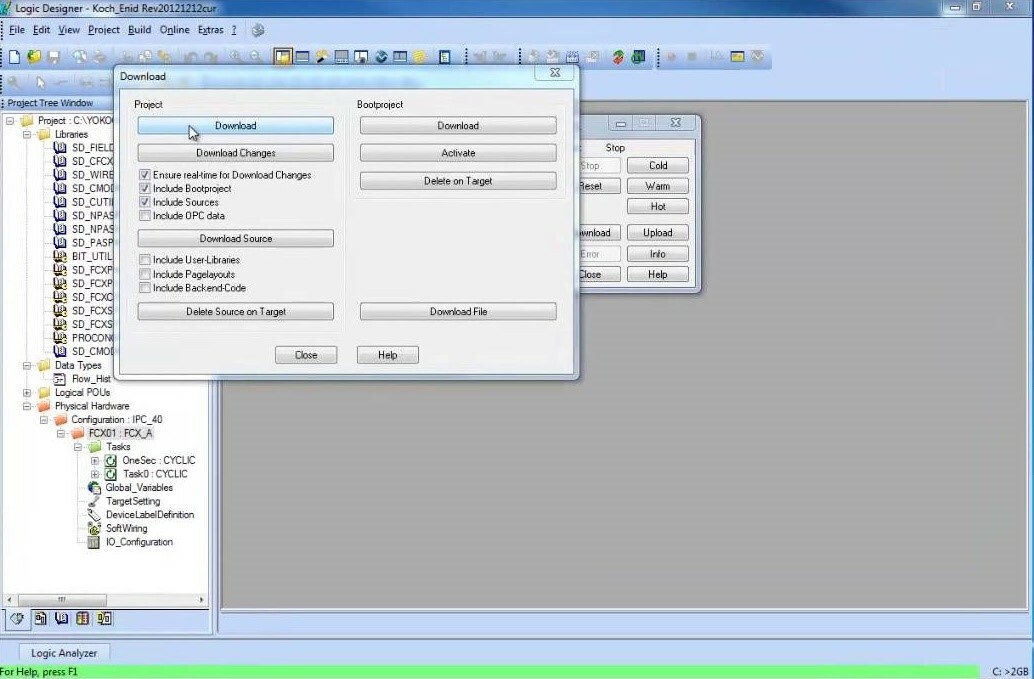Uncheck Ensure real-time for Download Changes
The image size is (1034, 679).
(145, 175)
